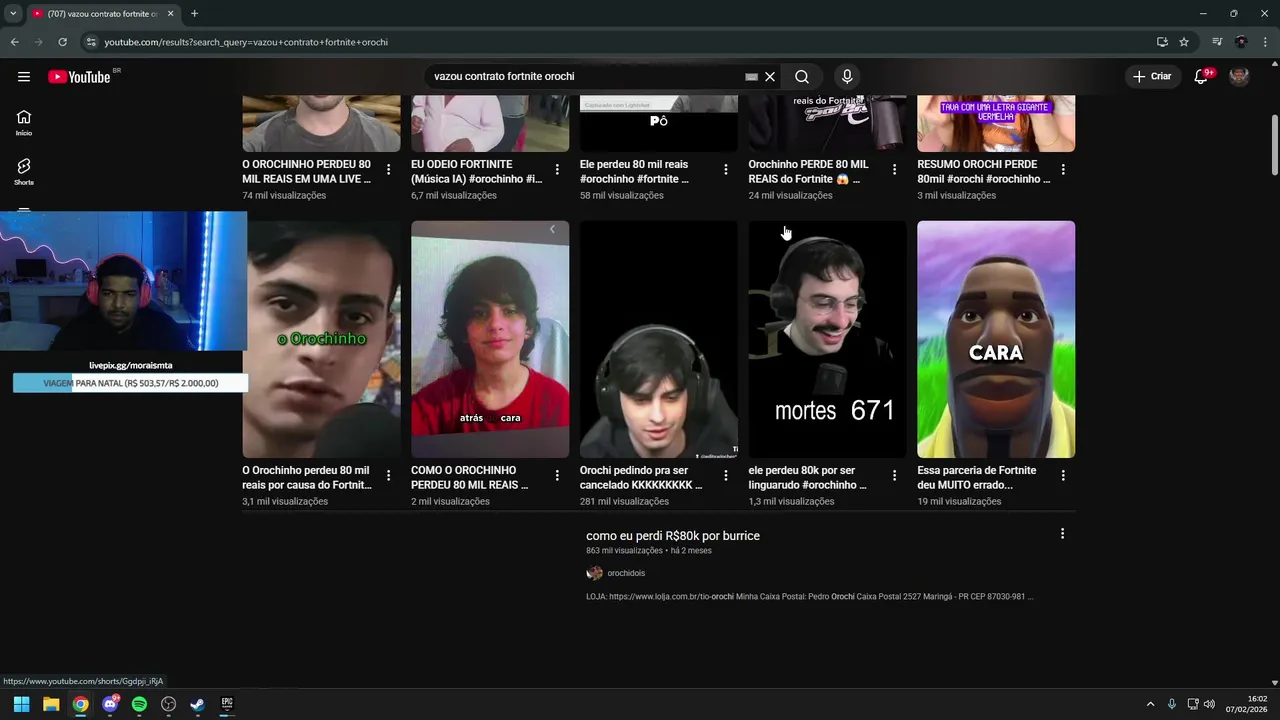Open the 'CARA' Fortnite character short thumbnail

tap(996, 339)
